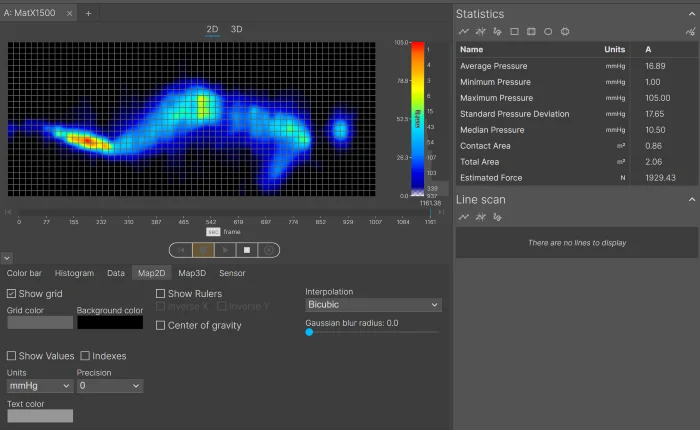The height and width of the screenshot is (430, 700).
Task: Switch to the 3D view
Action: click(236, 29)
